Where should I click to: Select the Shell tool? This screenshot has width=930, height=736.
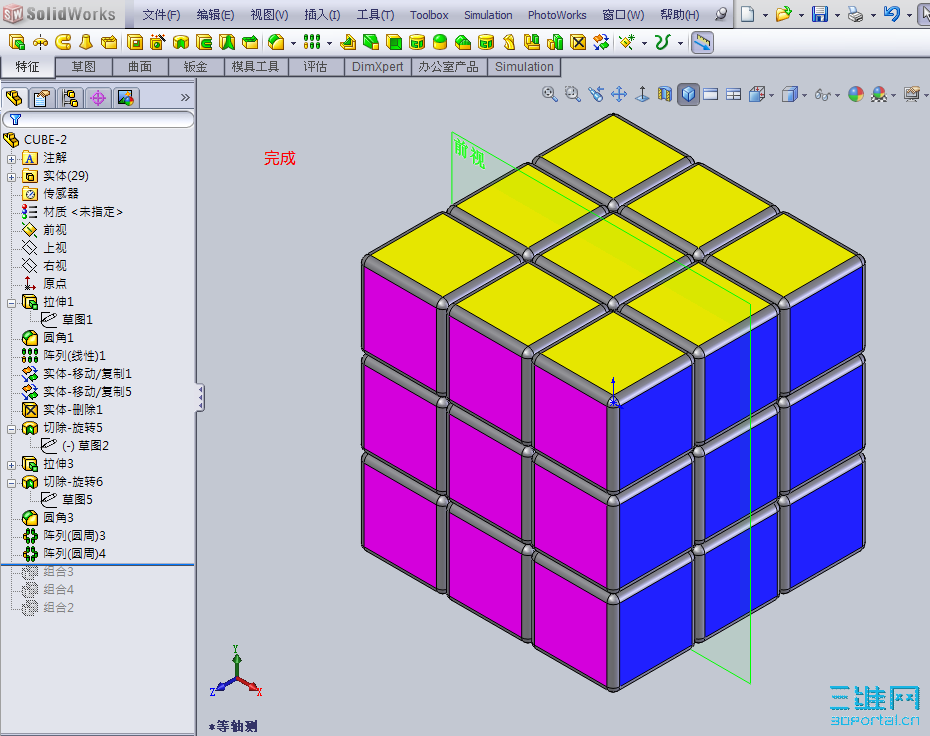(394, 42)
